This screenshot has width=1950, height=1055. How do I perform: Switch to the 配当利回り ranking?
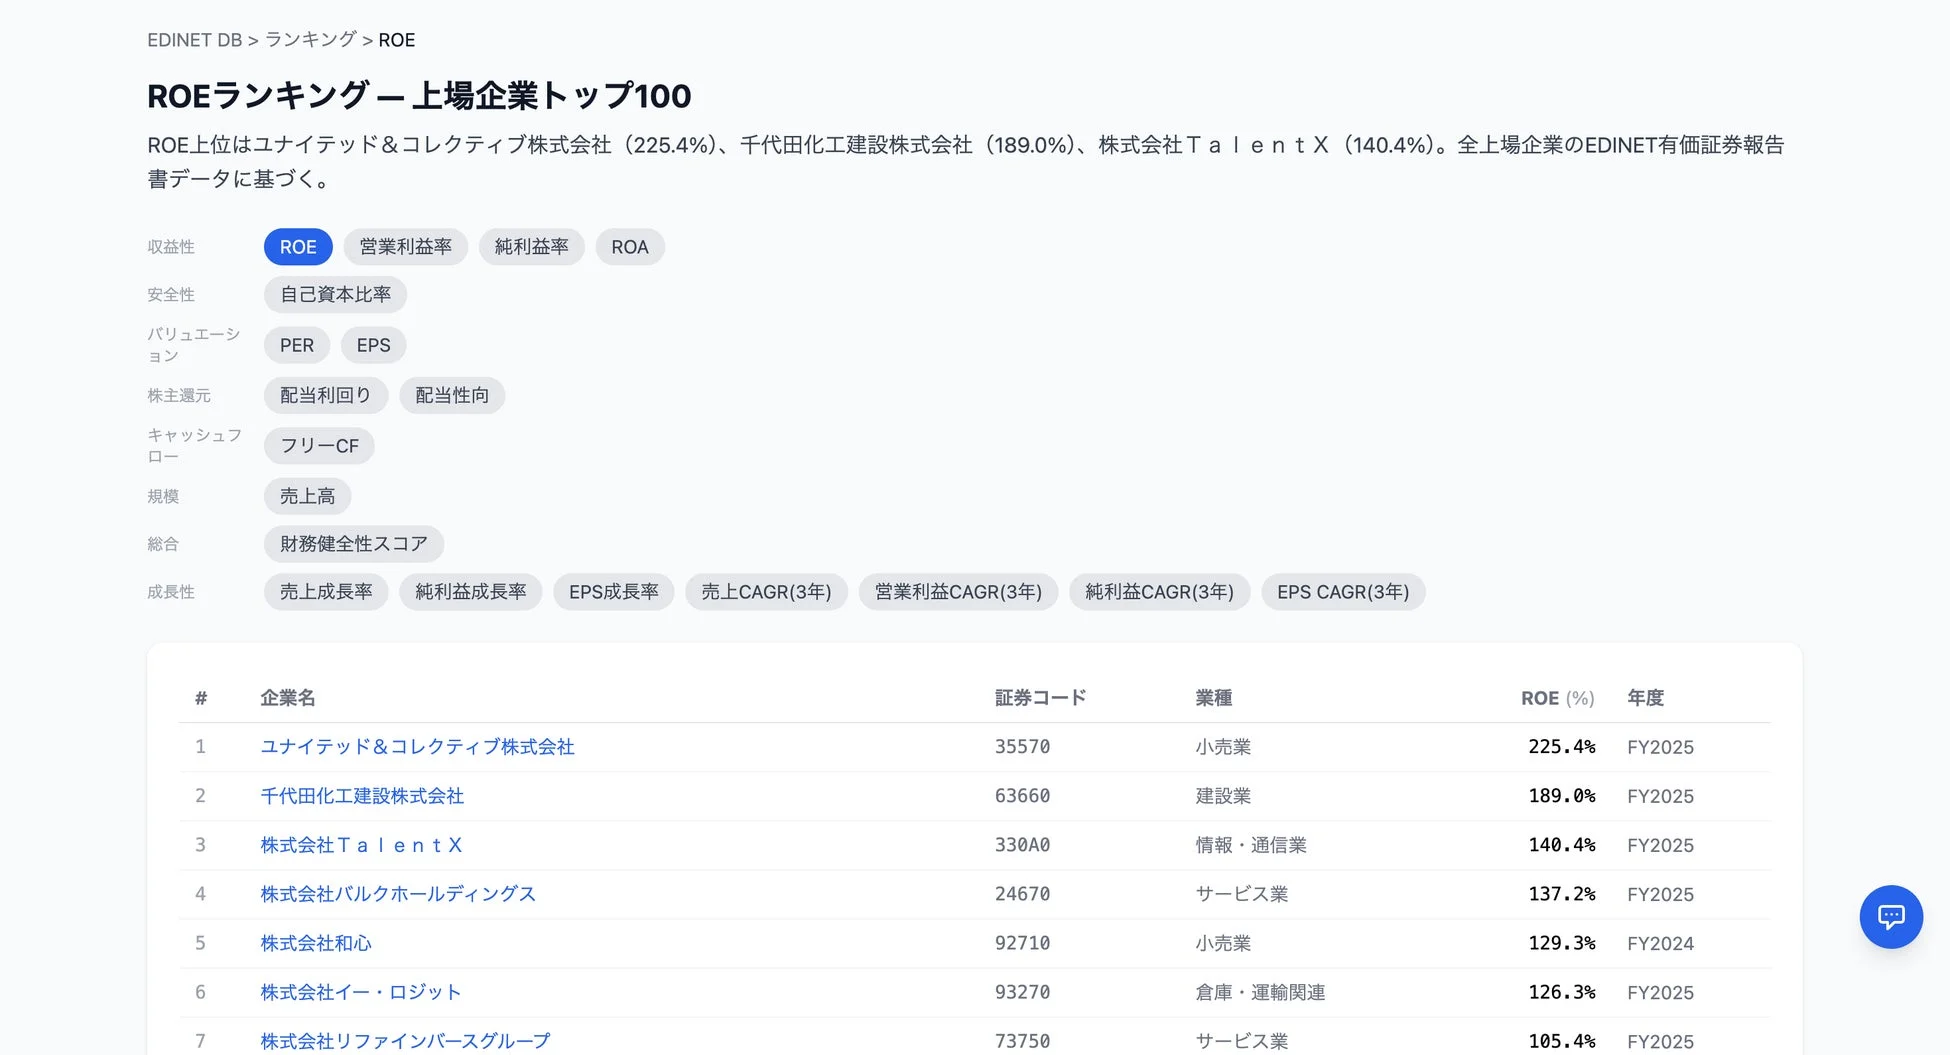click(325, 394)
